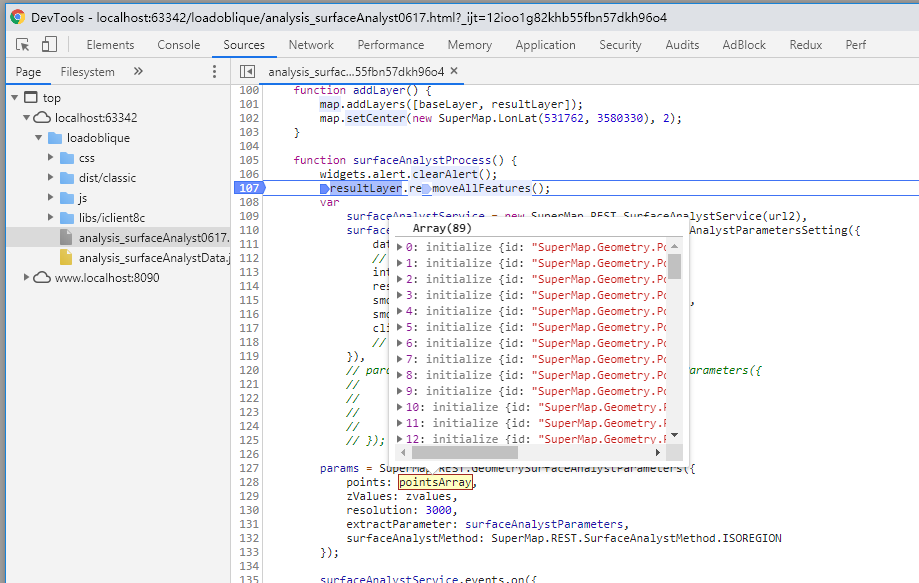Show more navigator tabs with double chevron
Screen dimensions: 919x583
tap(138, 71)
